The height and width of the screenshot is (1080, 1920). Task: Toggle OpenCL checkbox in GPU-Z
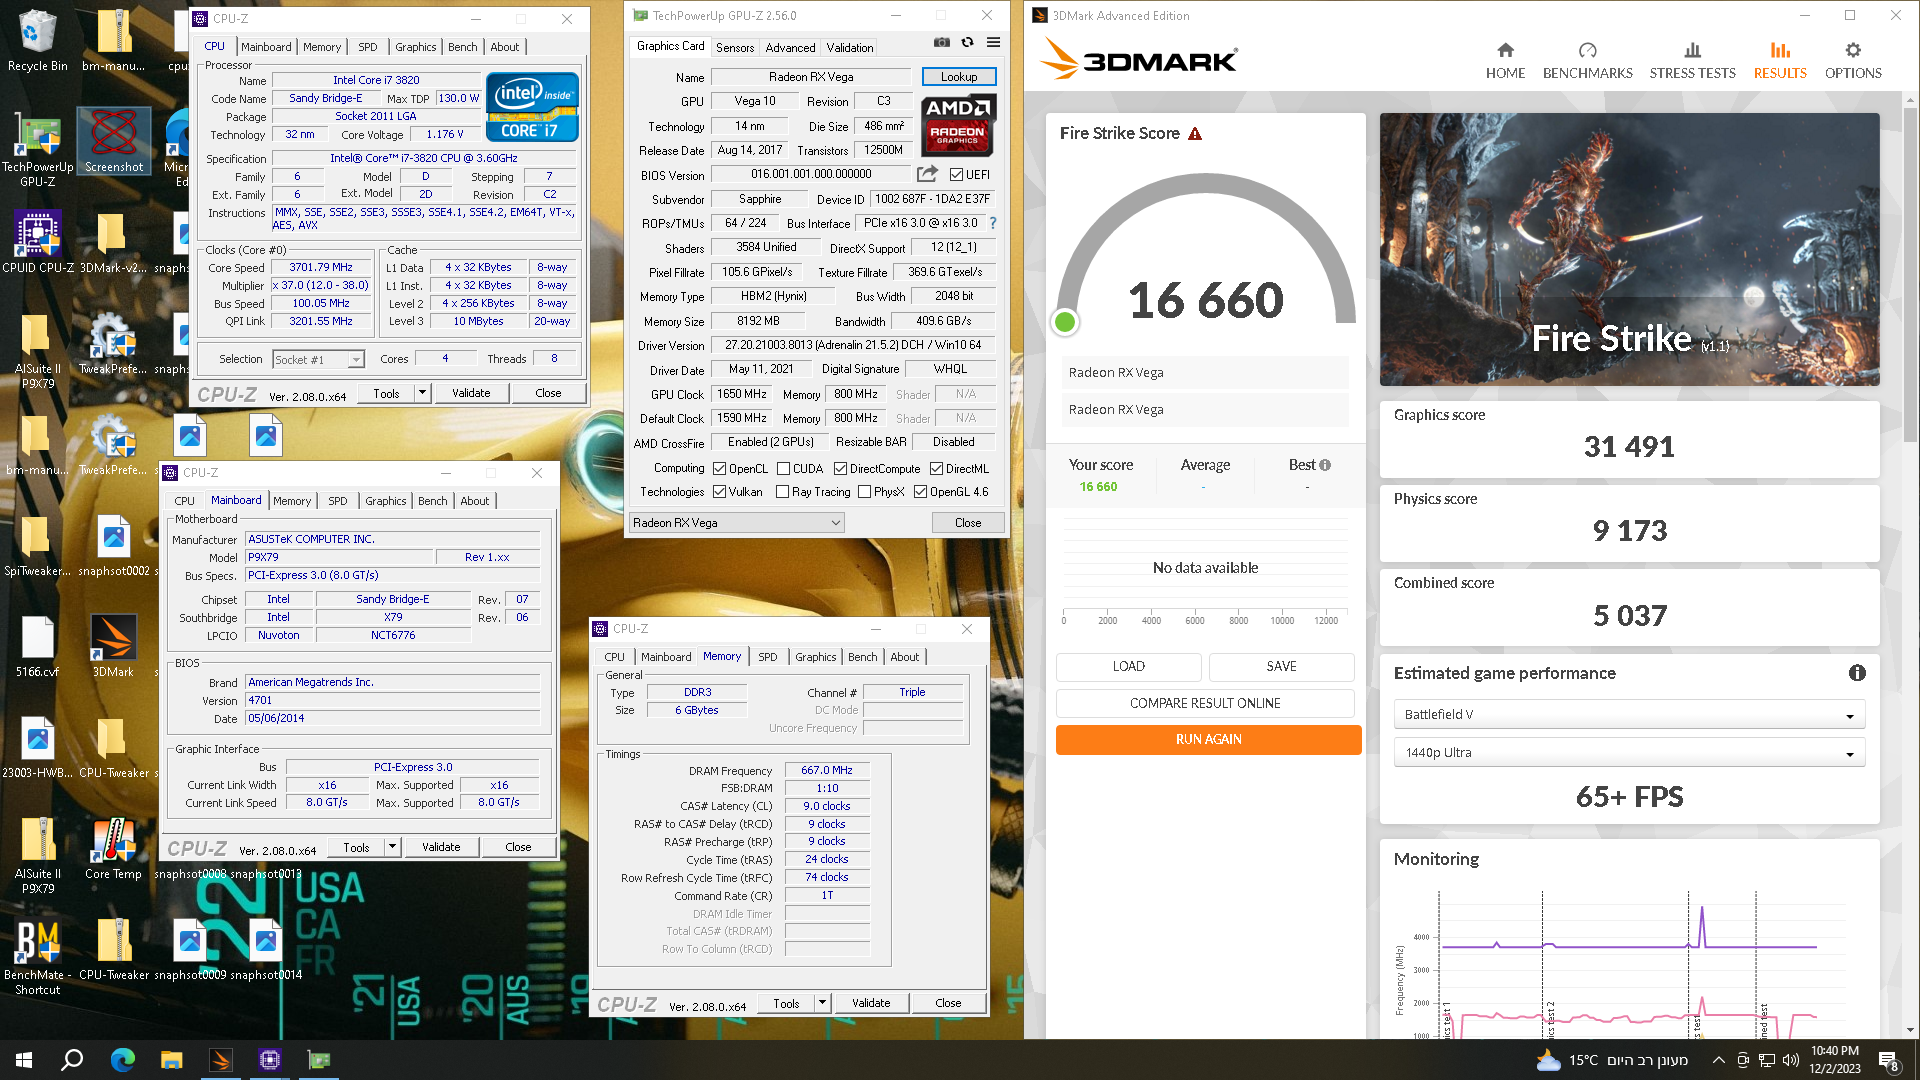pyautogui.click(x=719, y=469)
